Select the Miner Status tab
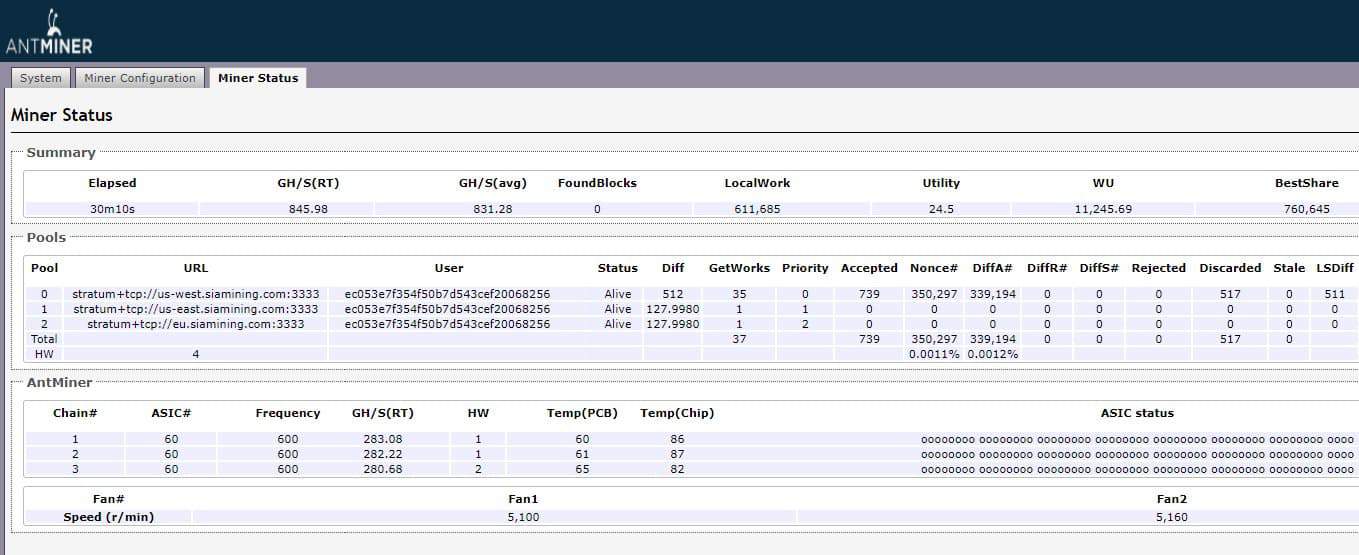The image size is (1359, 555). pos(258,78)
